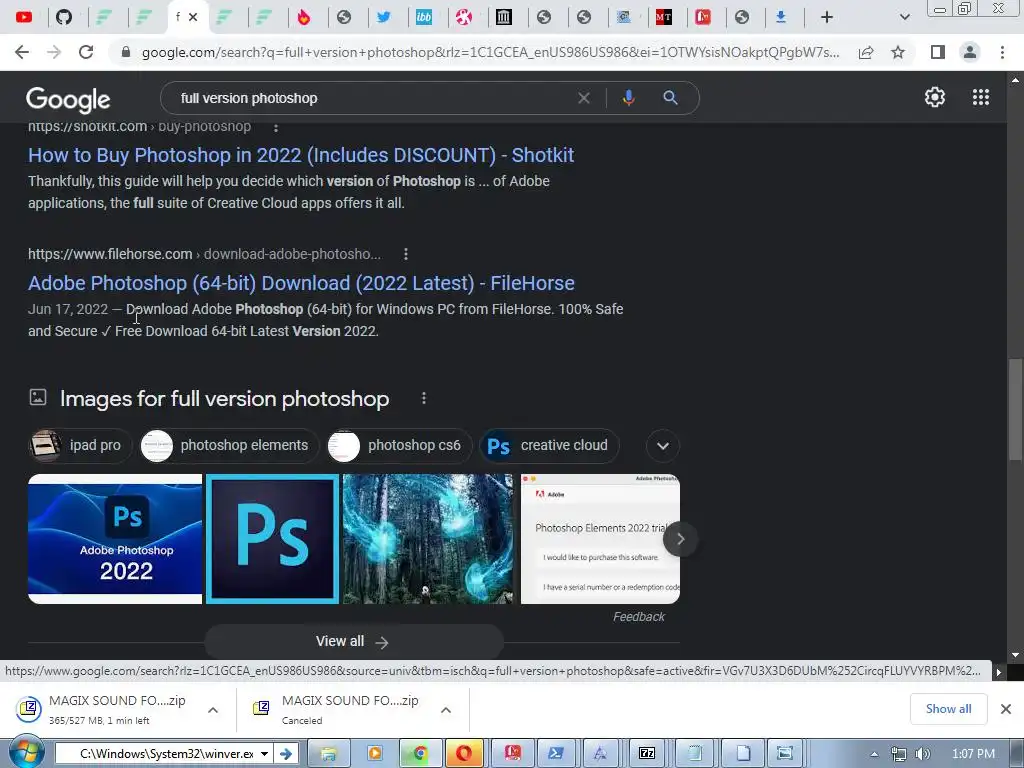Show hidden system tray icons
The height and width of the screenshot is (768, 1024).
[x=874, y=754]
